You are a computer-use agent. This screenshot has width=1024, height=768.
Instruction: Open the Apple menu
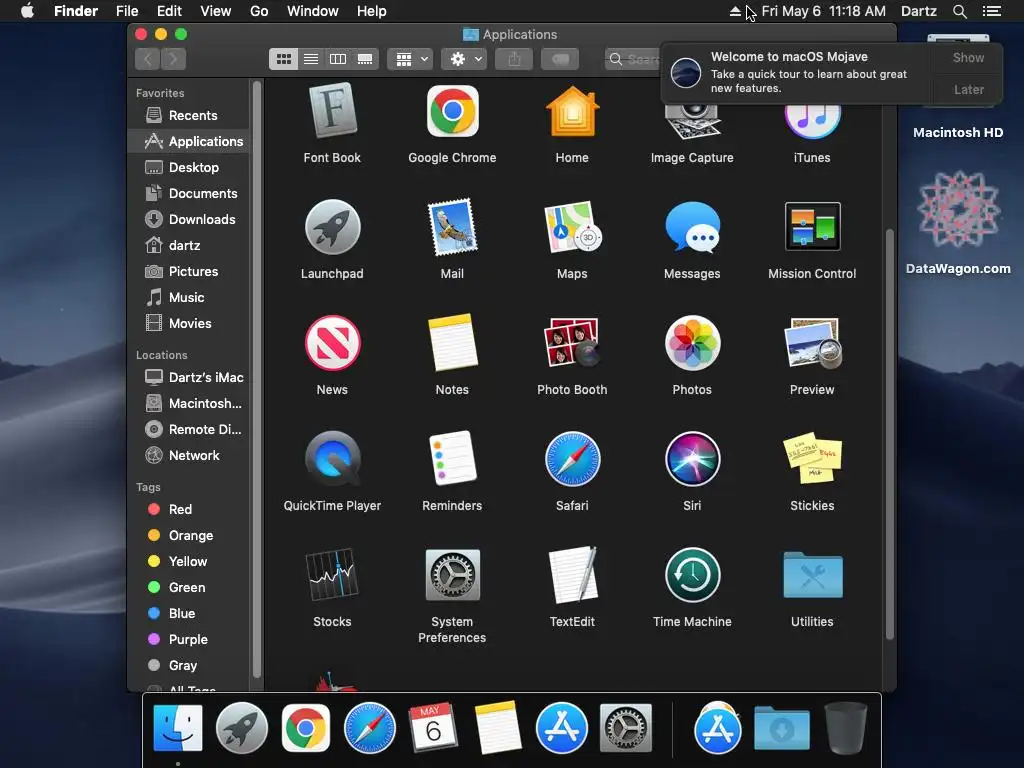click(27, 11)
